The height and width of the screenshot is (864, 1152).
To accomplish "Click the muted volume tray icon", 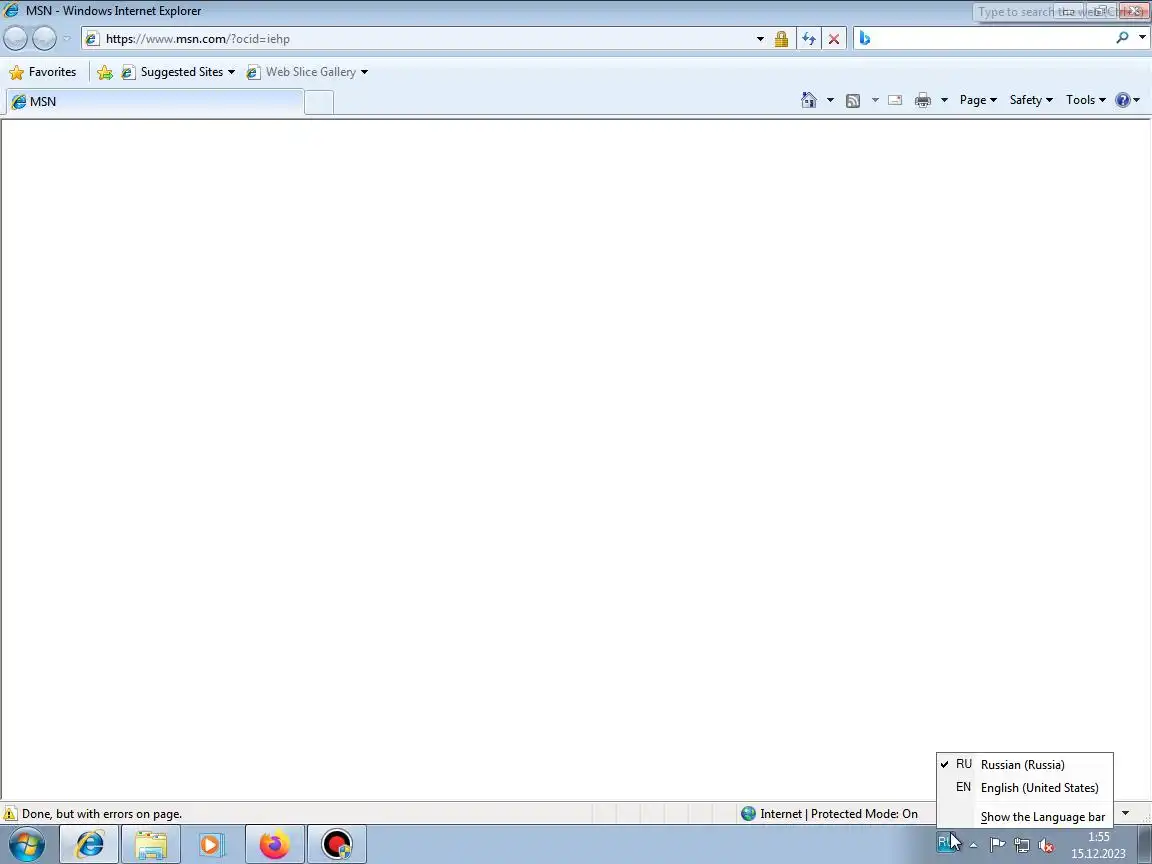I will pos(1045,846).
